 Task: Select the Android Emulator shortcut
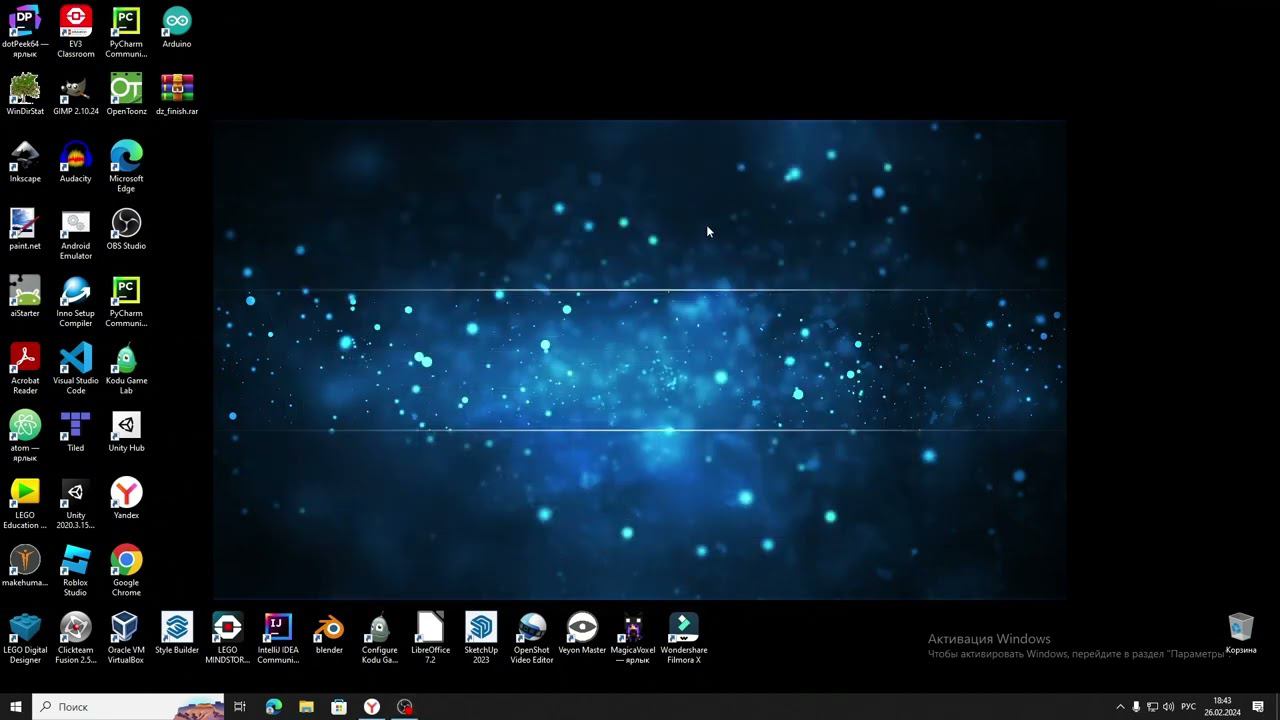pos(76,233)
